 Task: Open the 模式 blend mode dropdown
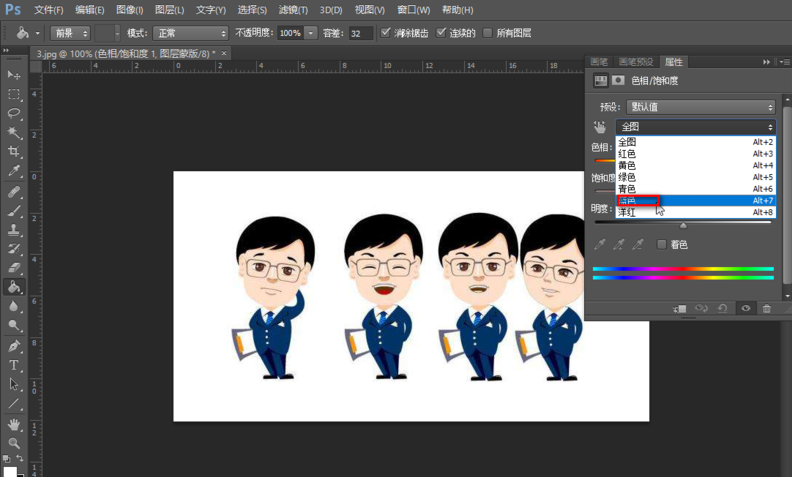(189, 33)
